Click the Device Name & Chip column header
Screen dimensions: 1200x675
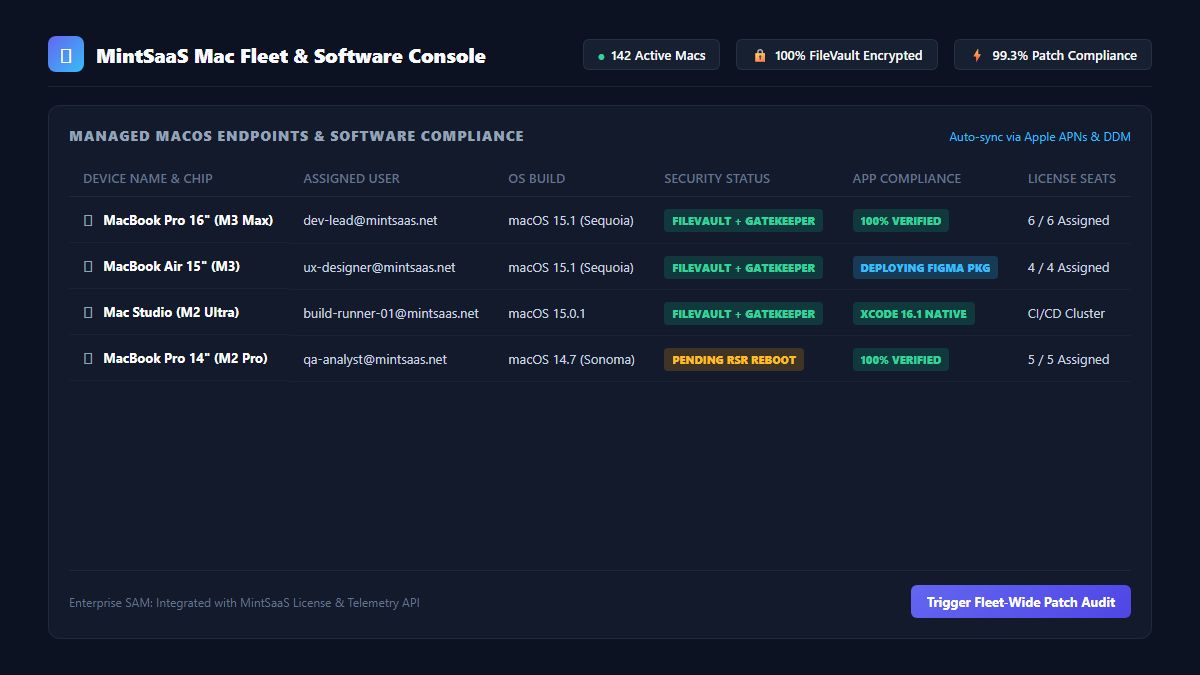148,178
